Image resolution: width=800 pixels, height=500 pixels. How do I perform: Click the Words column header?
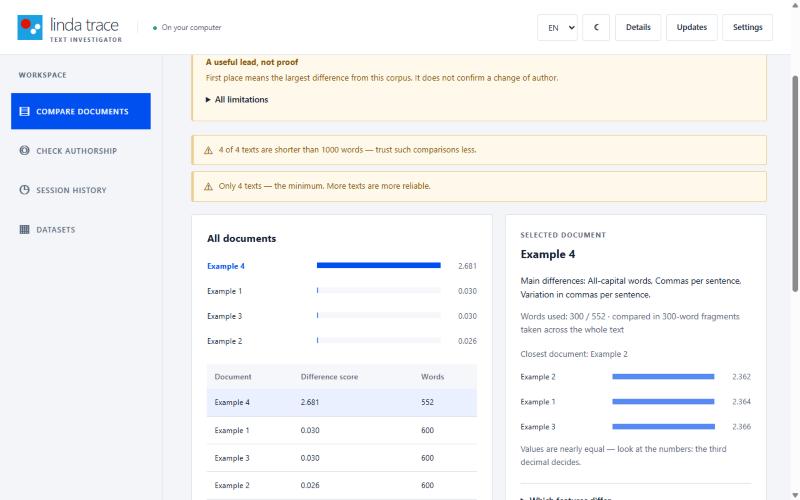click(x=432, y=377)
